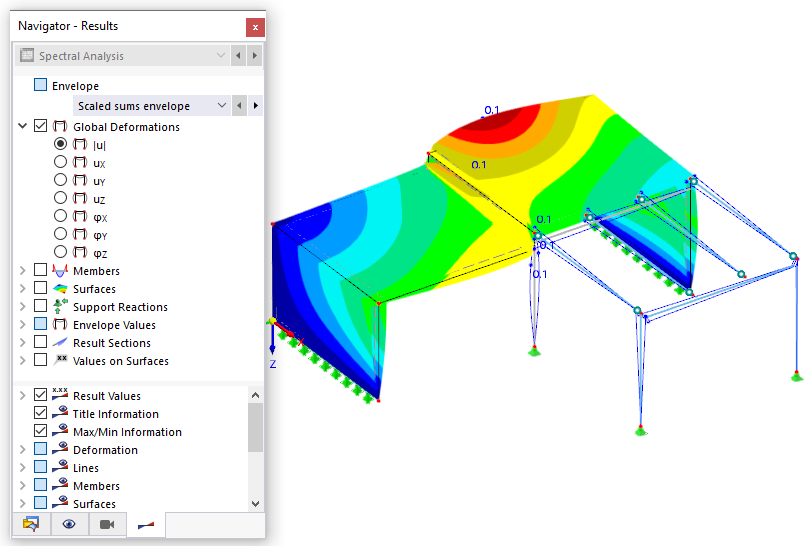This screenshot has height=546, width=806.
Task: Select the uY radio button
Action: click(60, 180)
